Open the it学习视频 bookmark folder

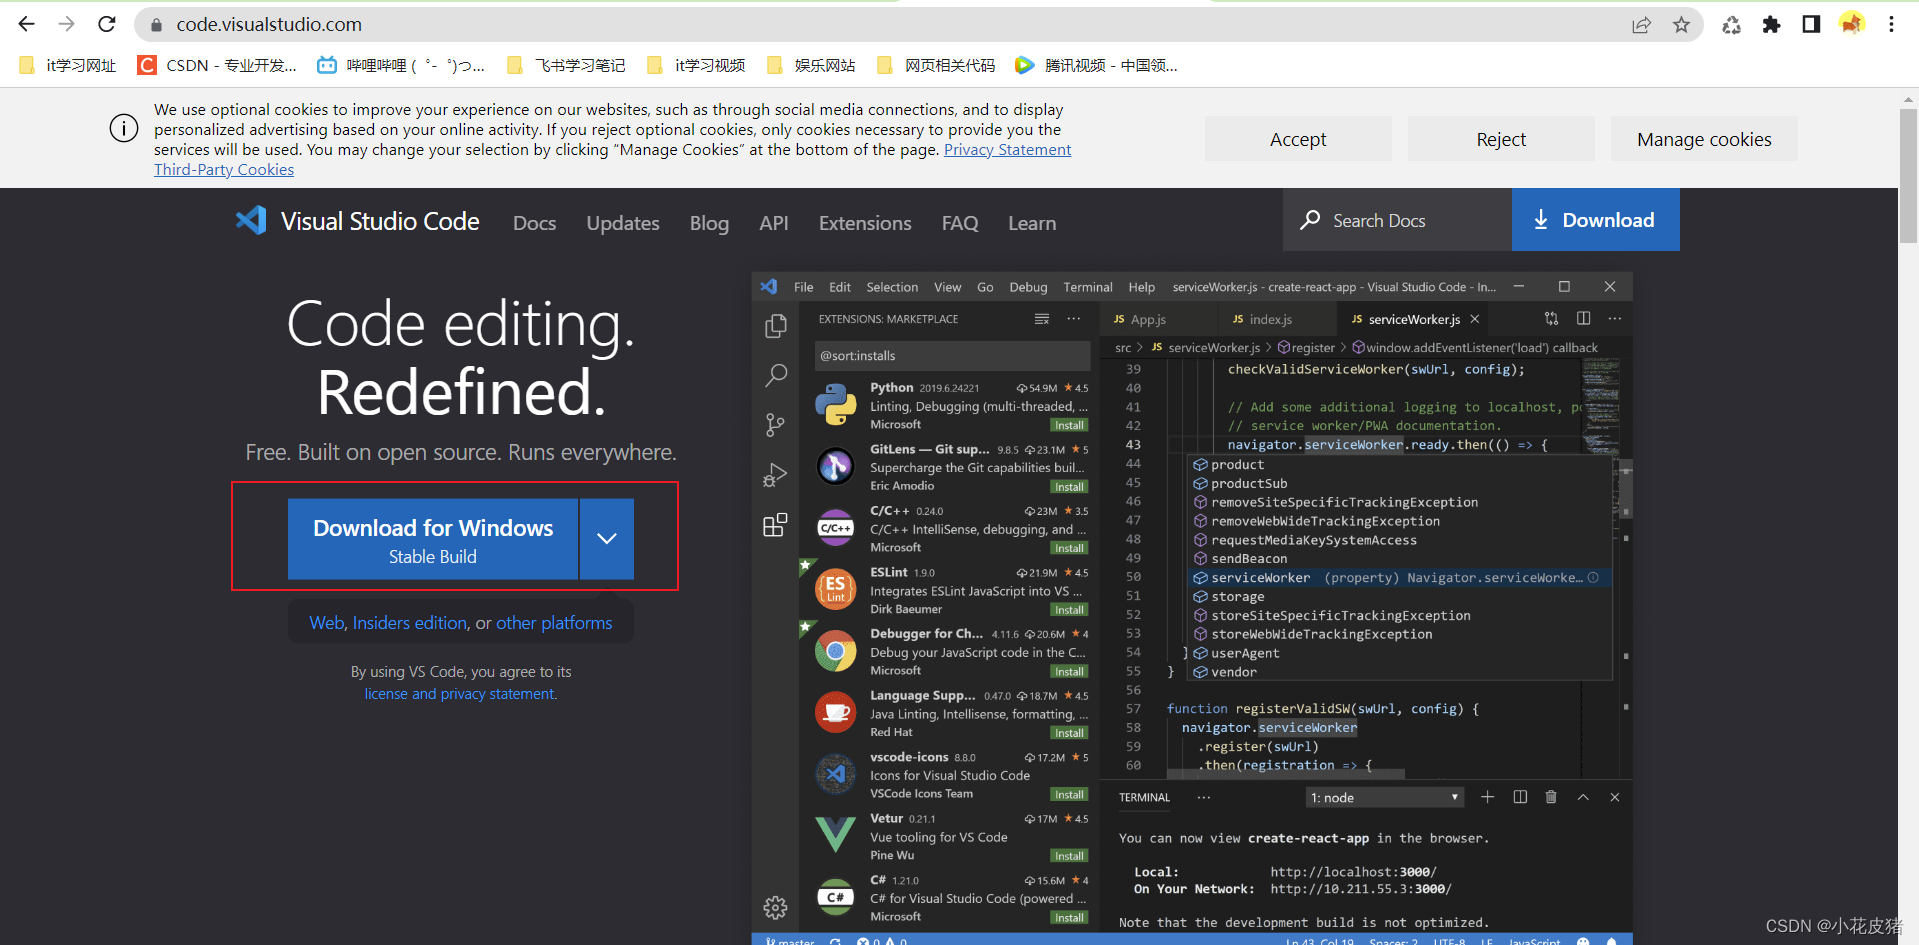696,65
